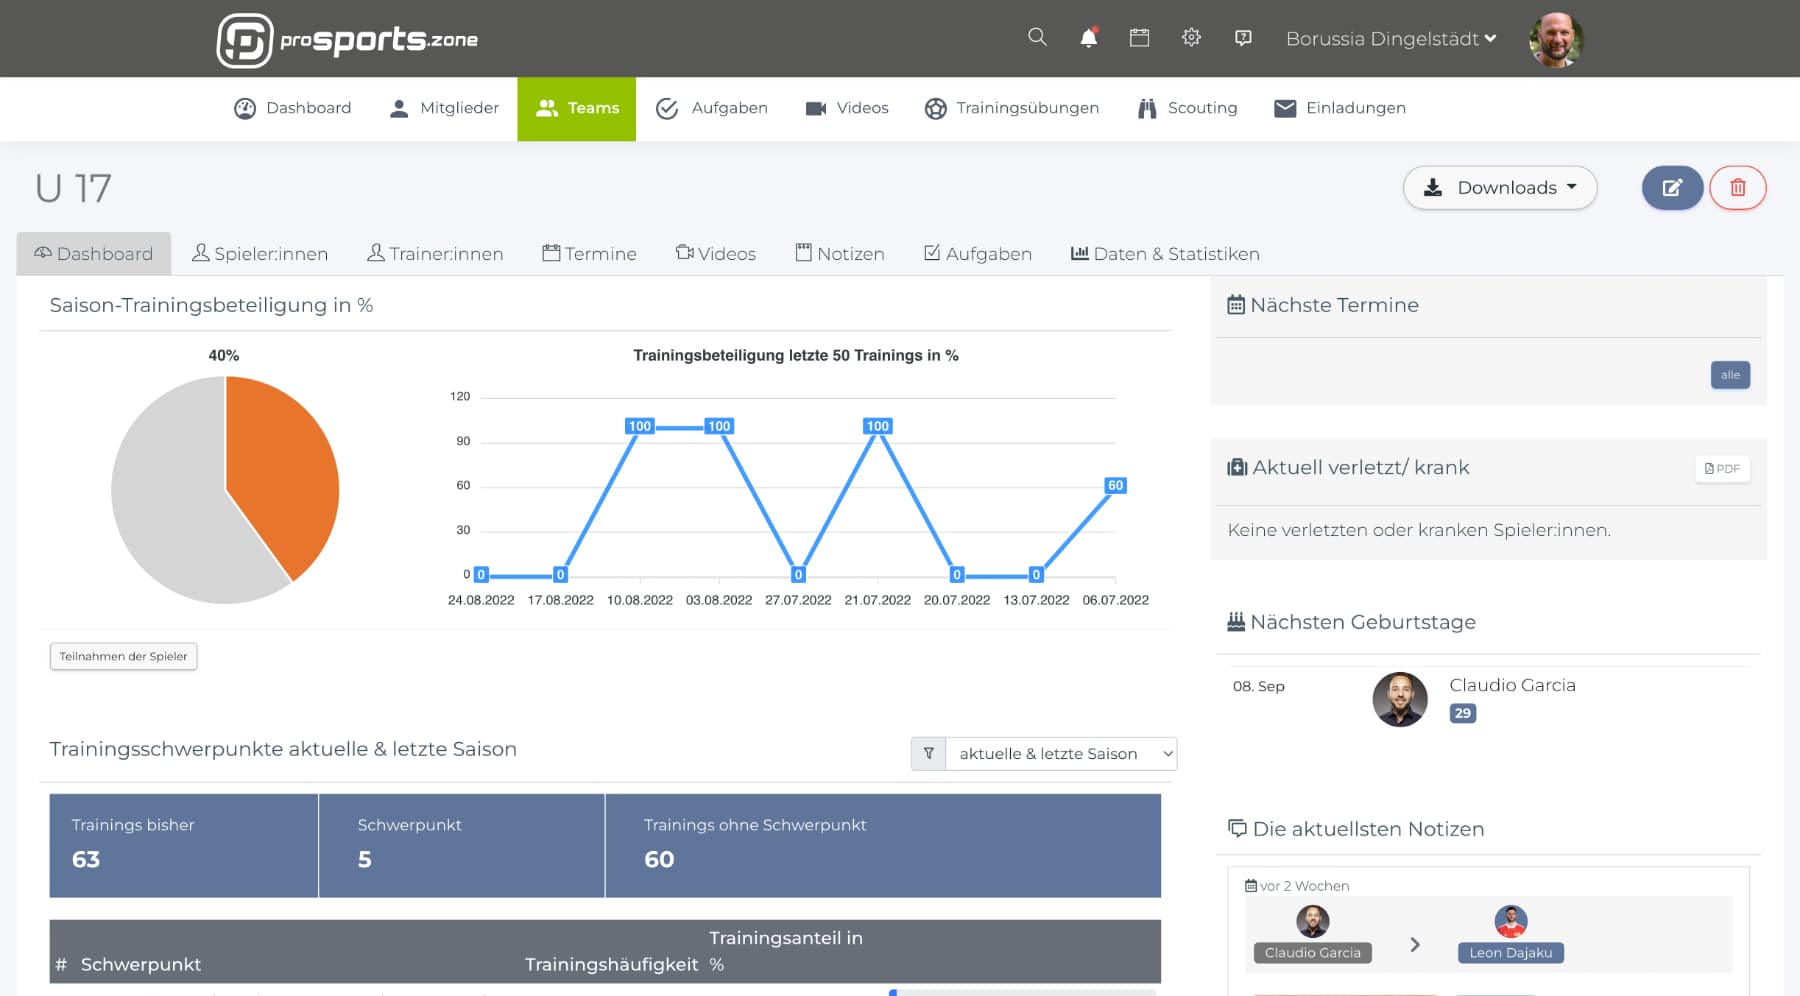Image resolution: width=1800 pixels, height=996 pixels.
Task: Open Aufgaben in main navigation
Action: (x=712, y=108)
